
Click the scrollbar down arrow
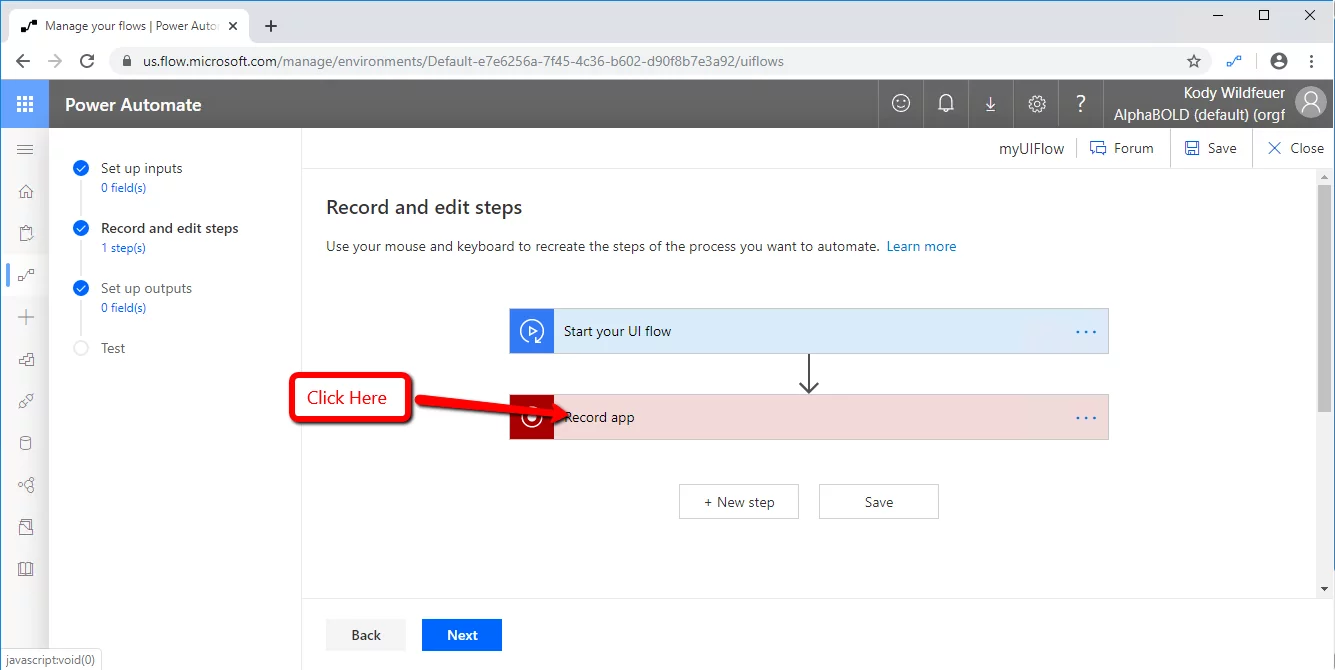[x=1325, y=589]
